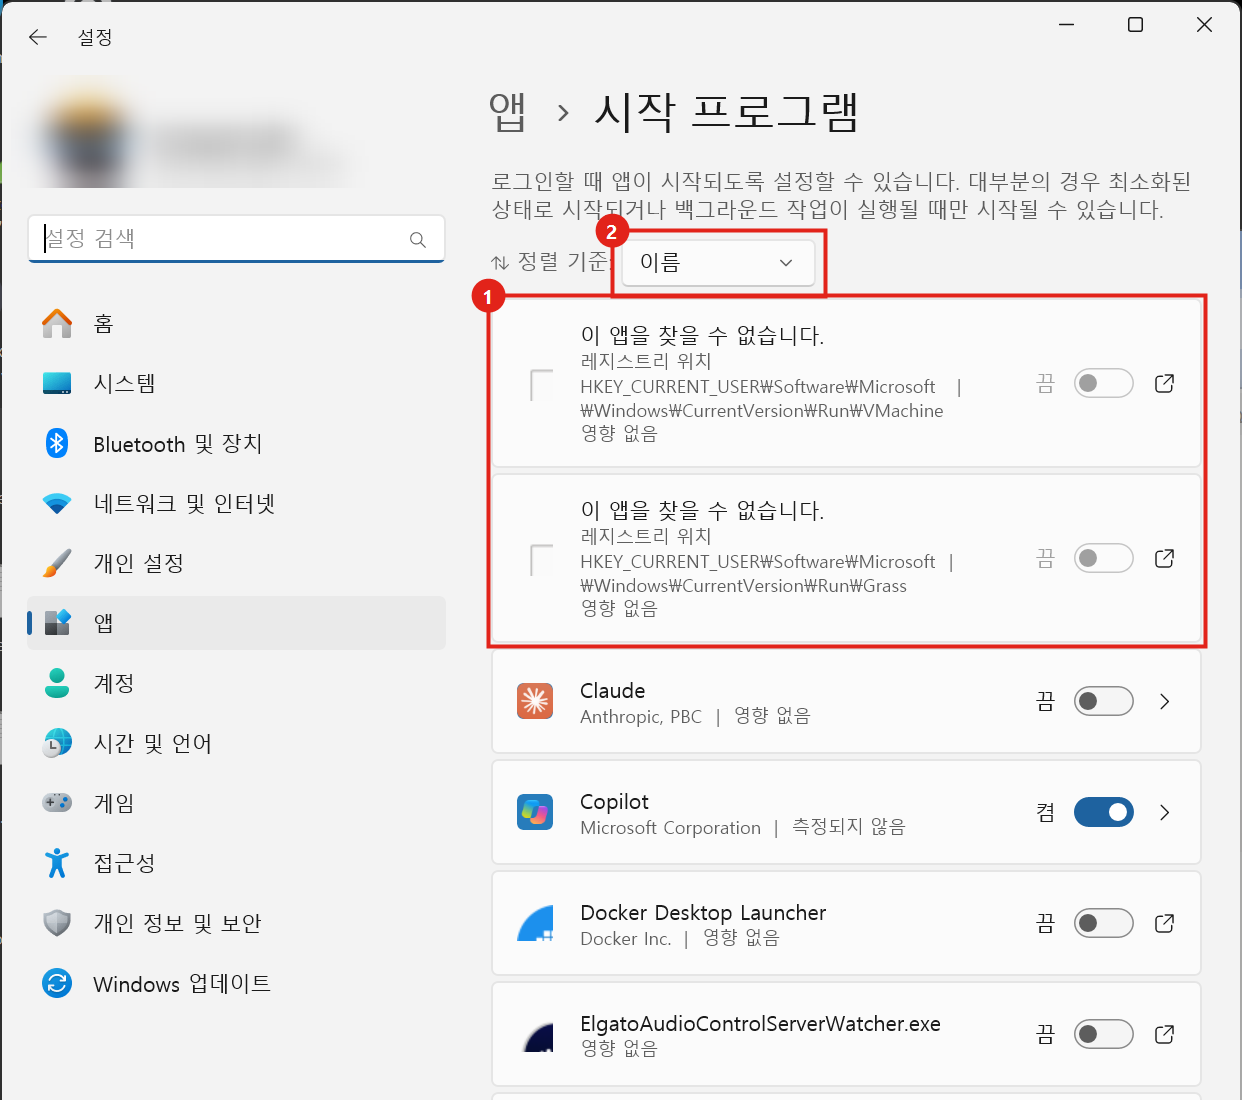The width and height of the screenshot is (1242, 1100).
Task: Click the Wi-Fi icon for 네트워크 및 인터넷
Action: click(x=57, y=503)
